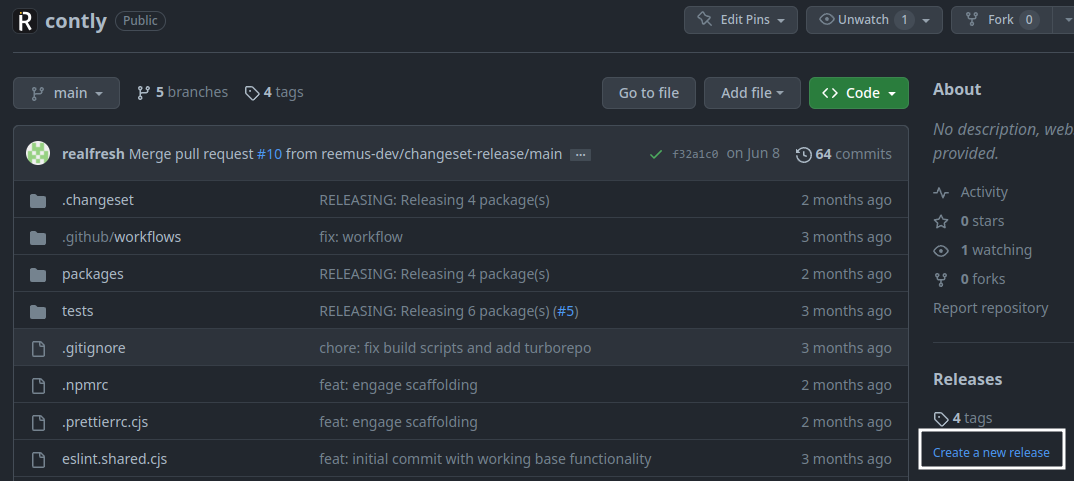
Task: Click the .github/workflows folder icon
Action: pos(38,237)
